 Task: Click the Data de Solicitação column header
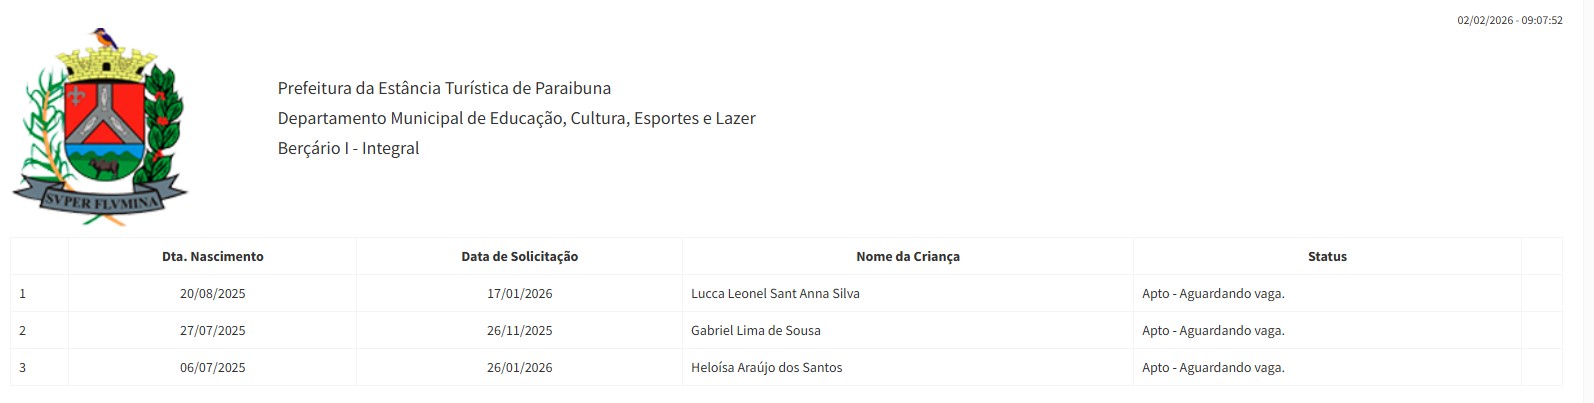[519, 257]
